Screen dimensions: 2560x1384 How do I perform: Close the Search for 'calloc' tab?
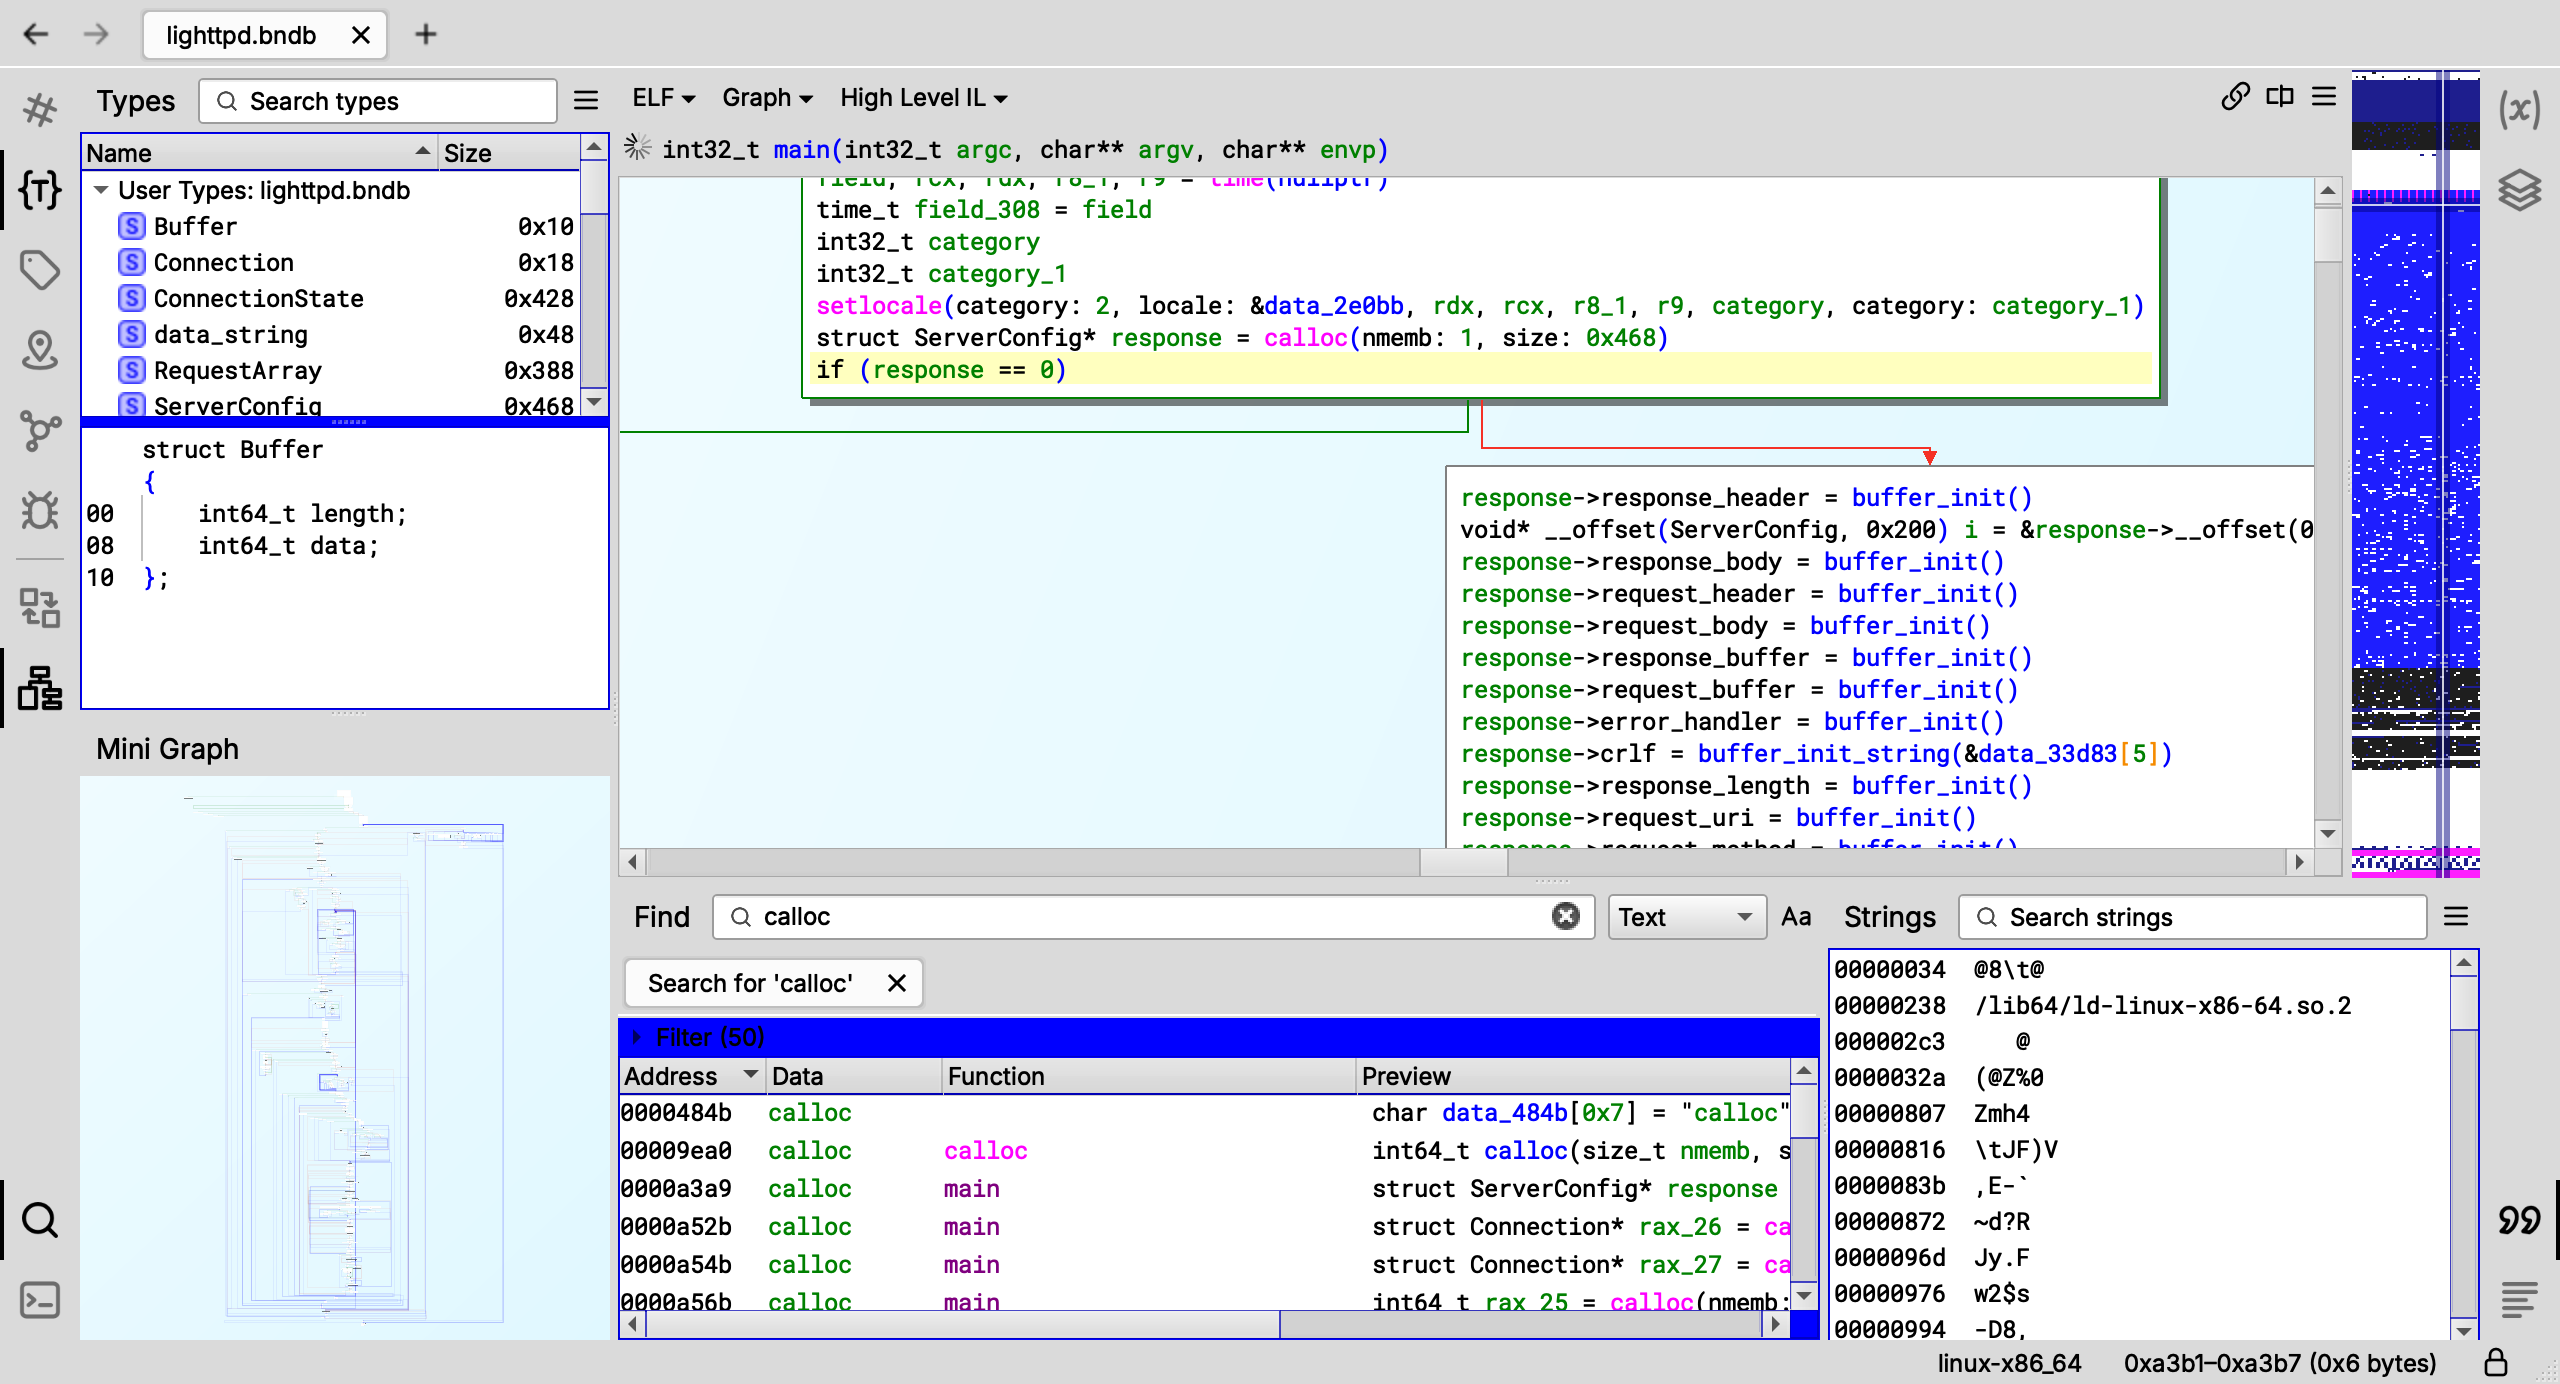click(x=897, y=983)
